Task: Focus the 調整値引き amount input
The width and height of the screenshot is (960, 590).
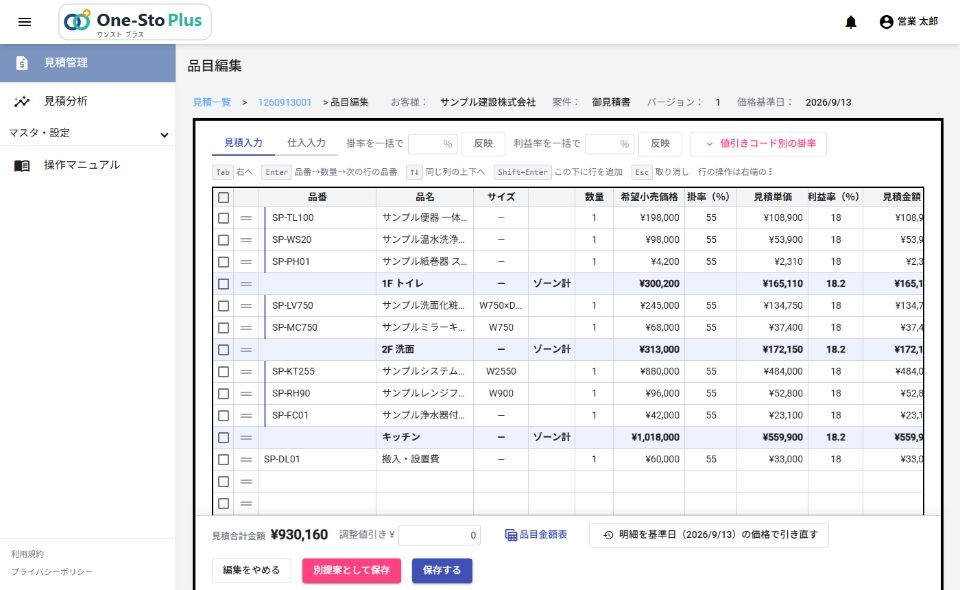Action: pos(439,536)
